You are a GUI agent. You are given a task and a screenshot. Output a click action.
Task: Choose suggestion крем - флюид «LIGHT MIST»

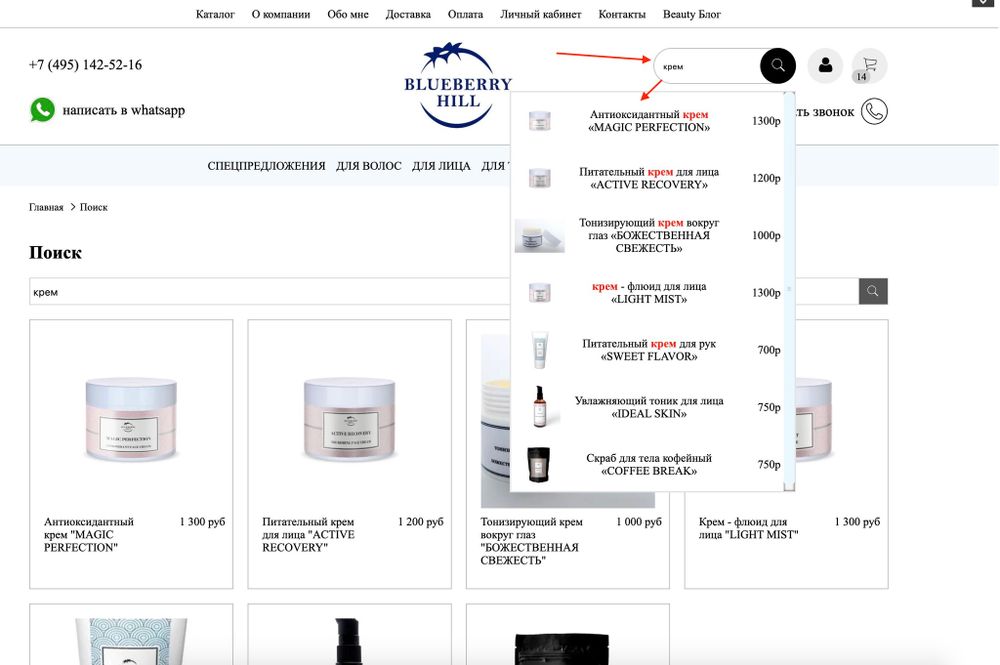pos(649,293)
